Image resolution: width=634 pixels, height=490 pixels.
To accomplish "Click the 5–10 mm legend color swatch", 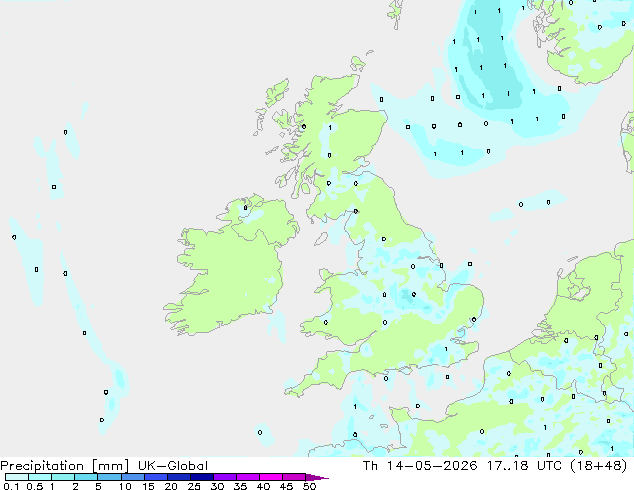I will coord(109,477).
